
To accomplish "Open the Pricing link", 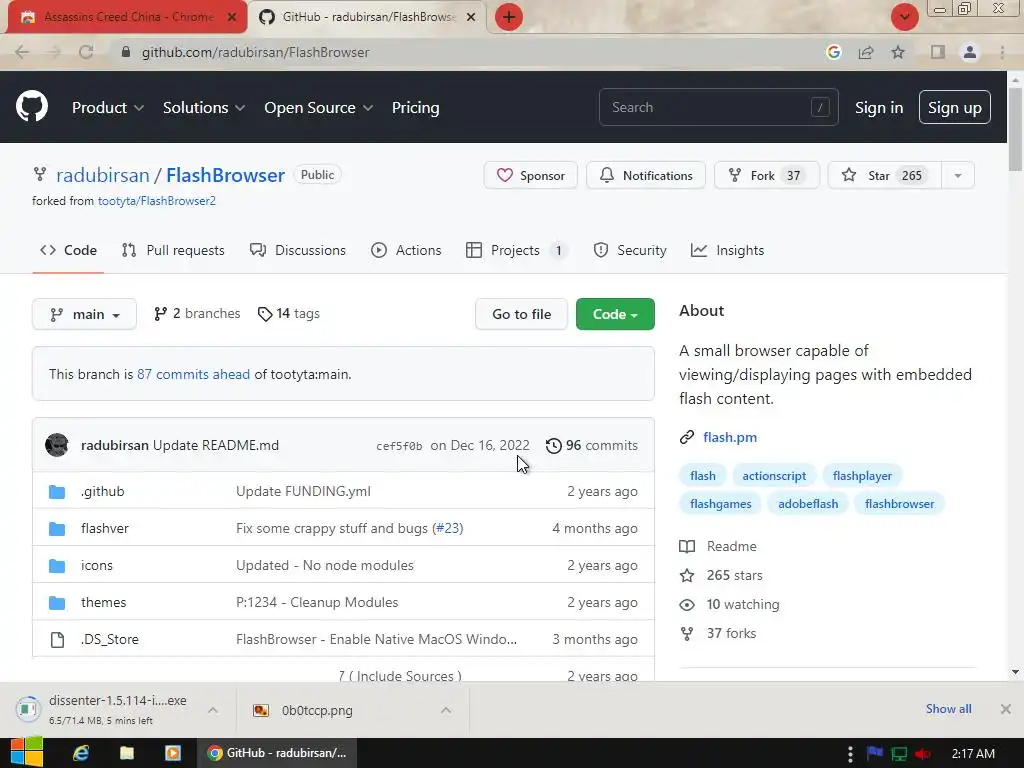I will point(415,108).
